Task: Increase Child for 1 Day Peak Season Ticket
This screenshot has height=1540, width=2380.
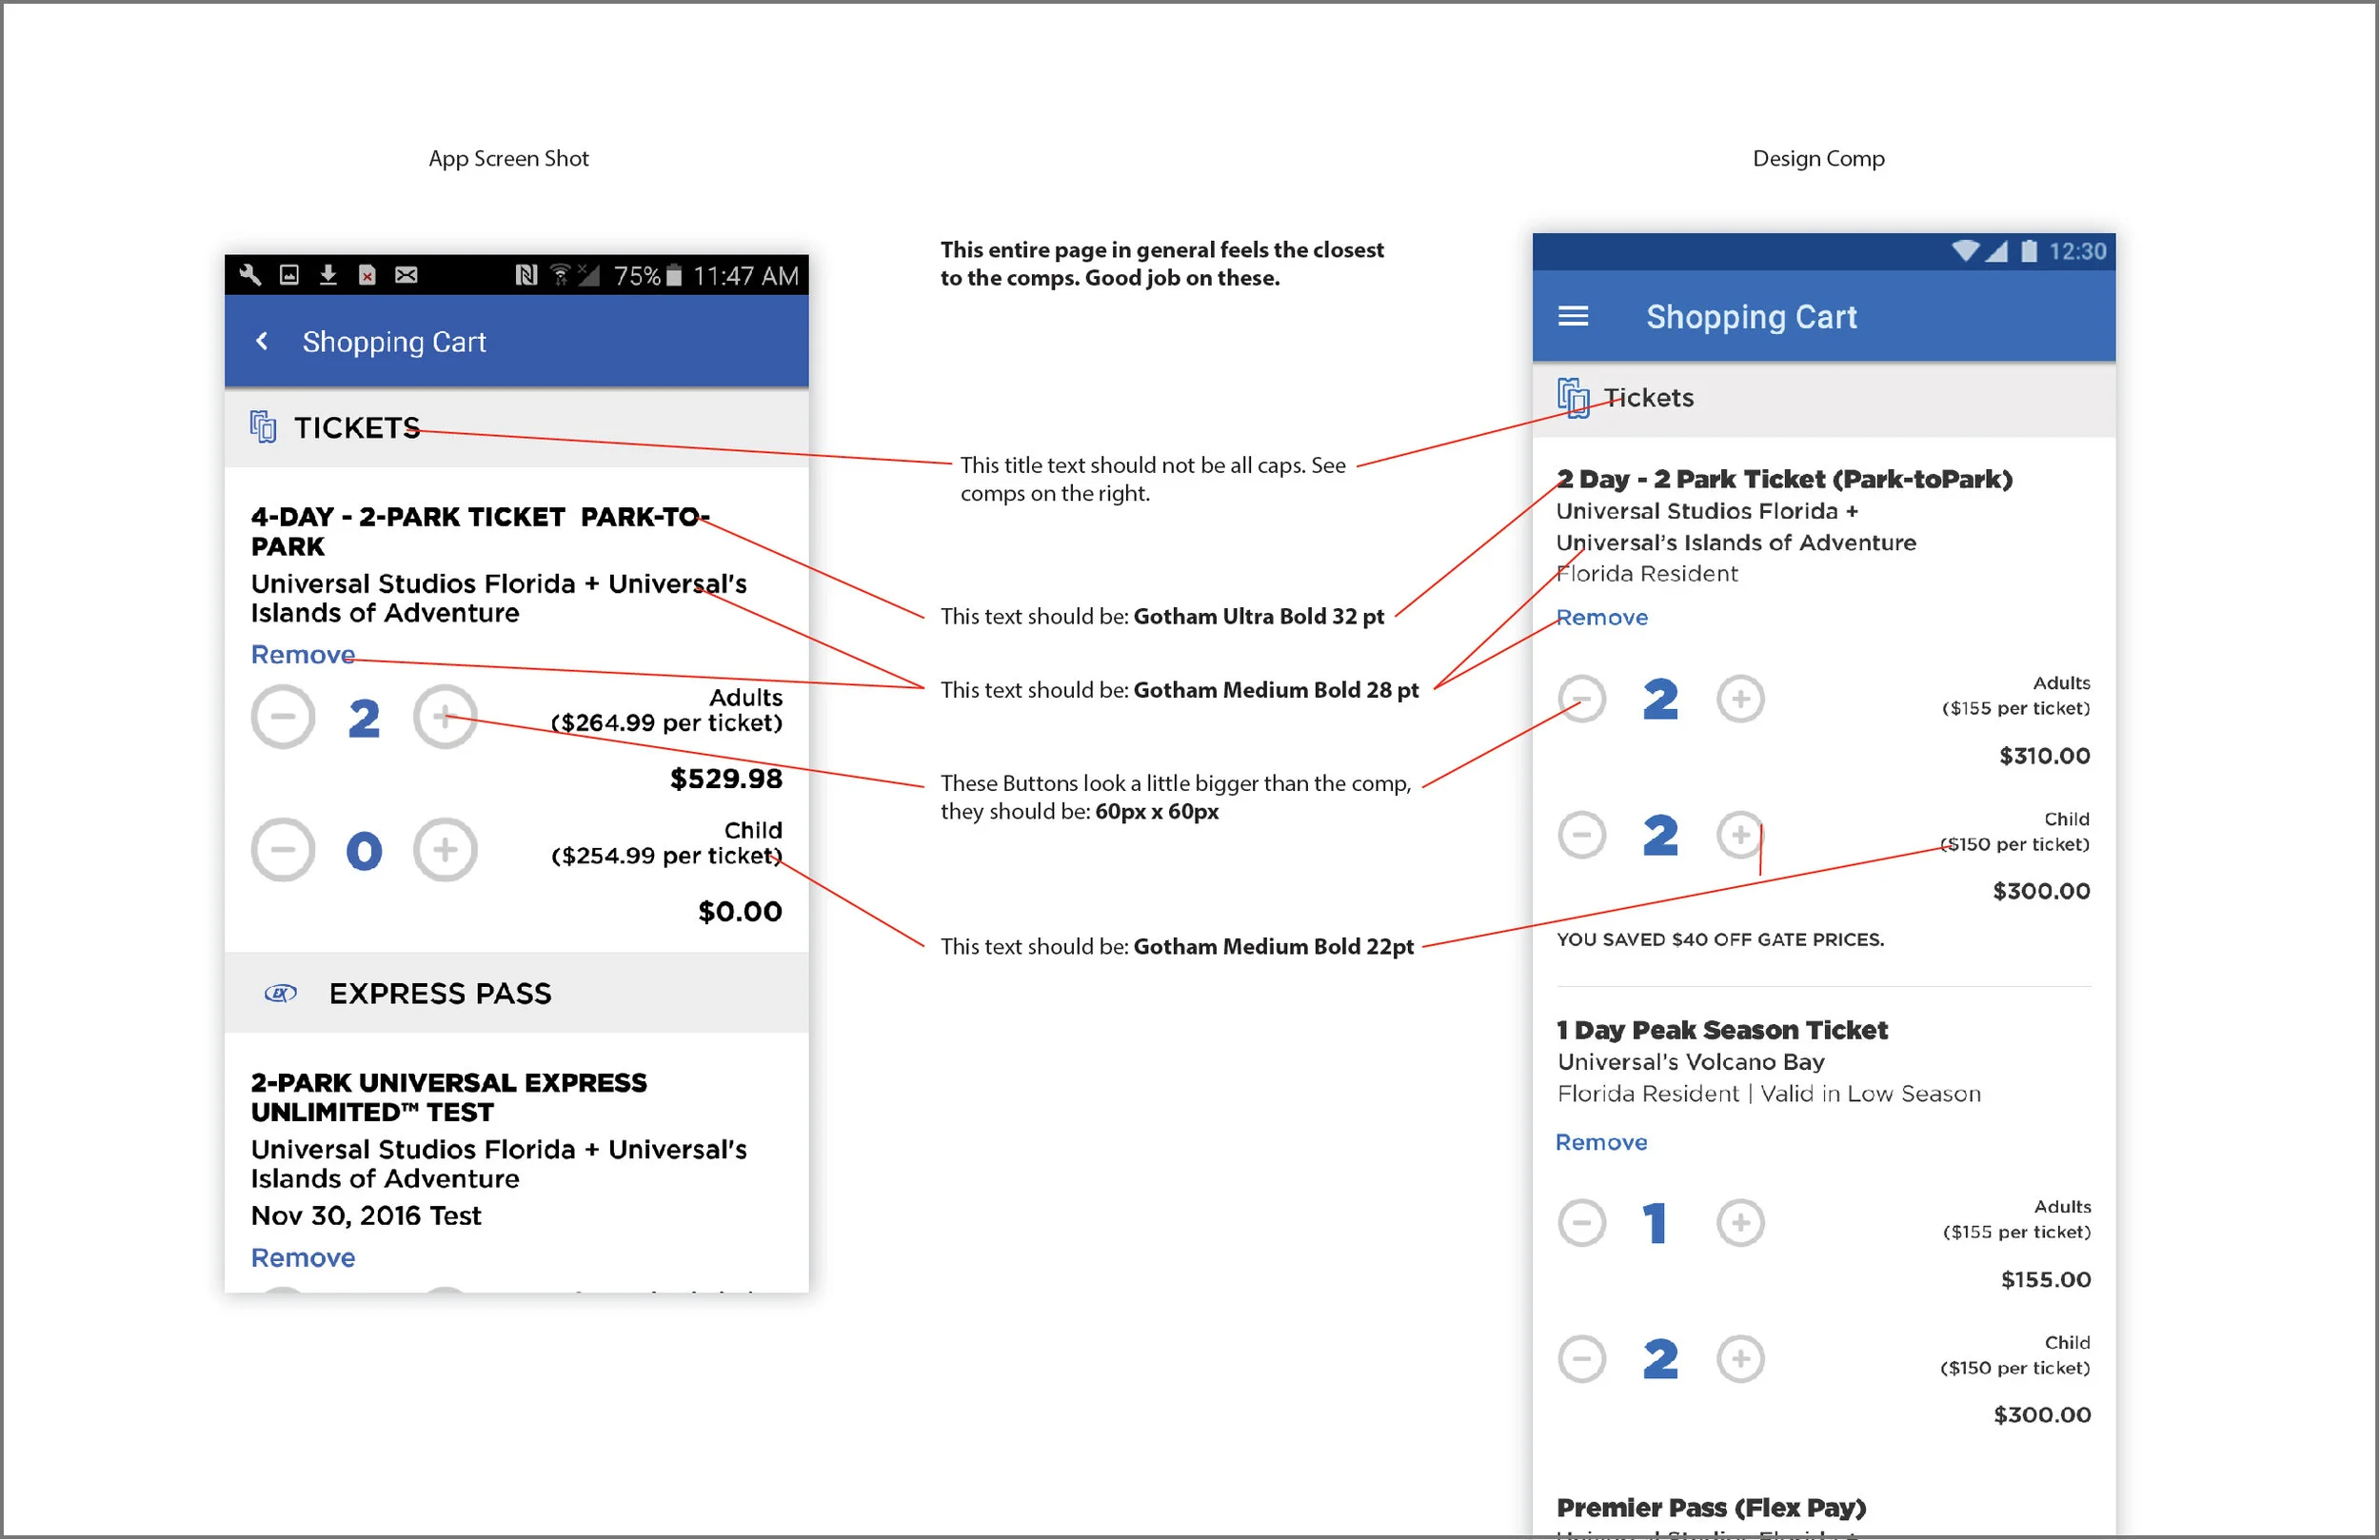Action: 1741,1359
